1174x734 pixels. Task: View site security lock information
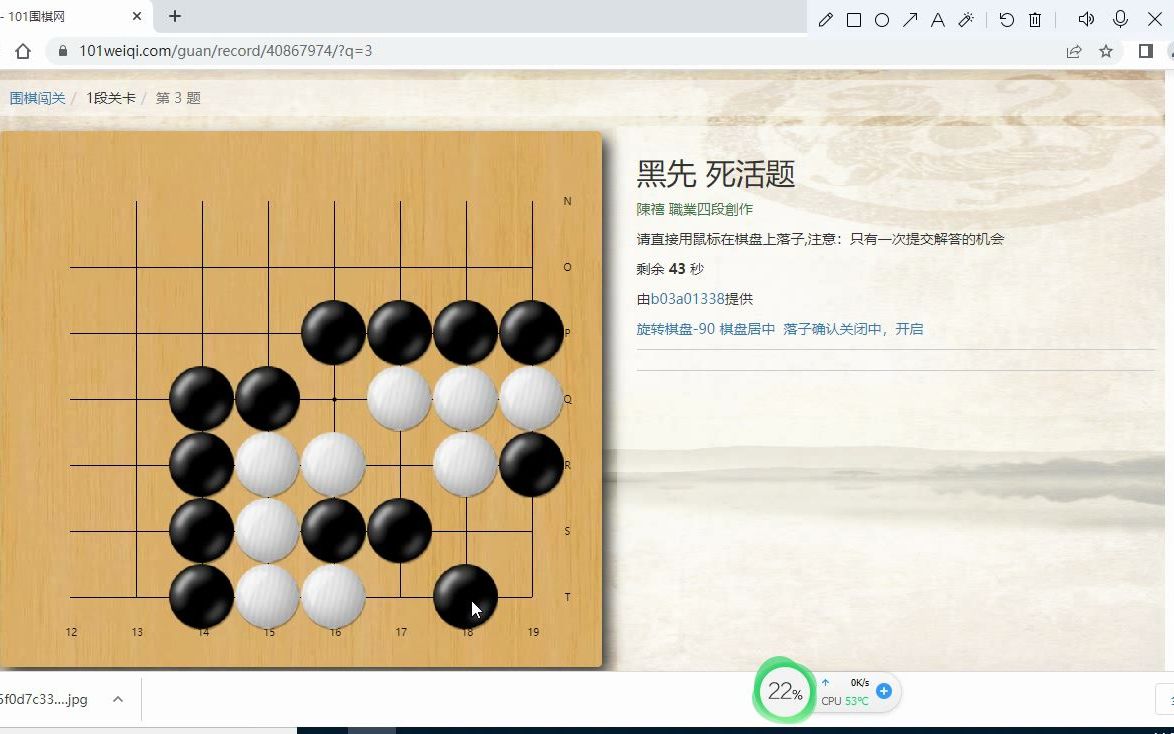pos(63,51)
